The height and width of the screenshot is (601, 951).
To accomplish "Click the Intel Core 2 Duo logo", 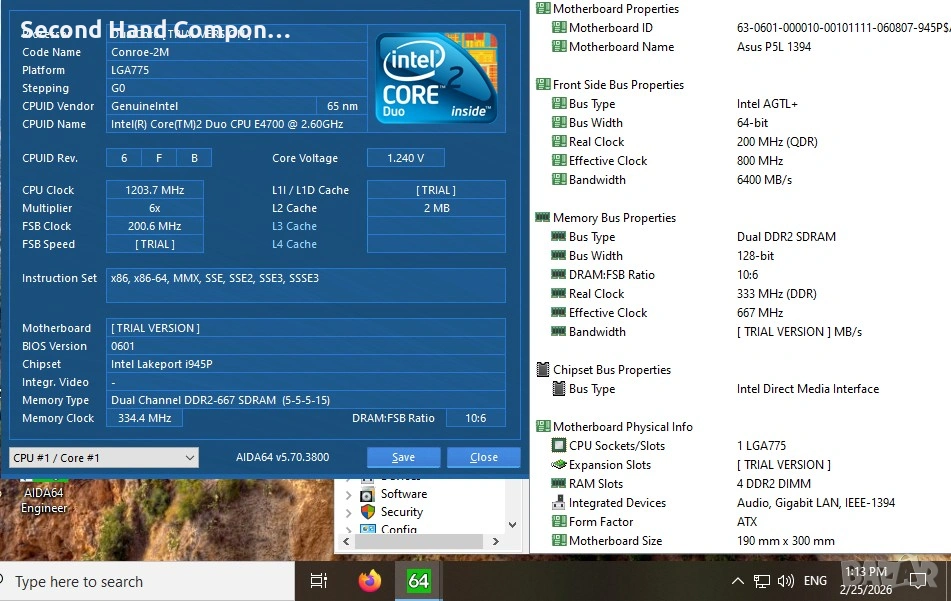I will coord(436,77).
